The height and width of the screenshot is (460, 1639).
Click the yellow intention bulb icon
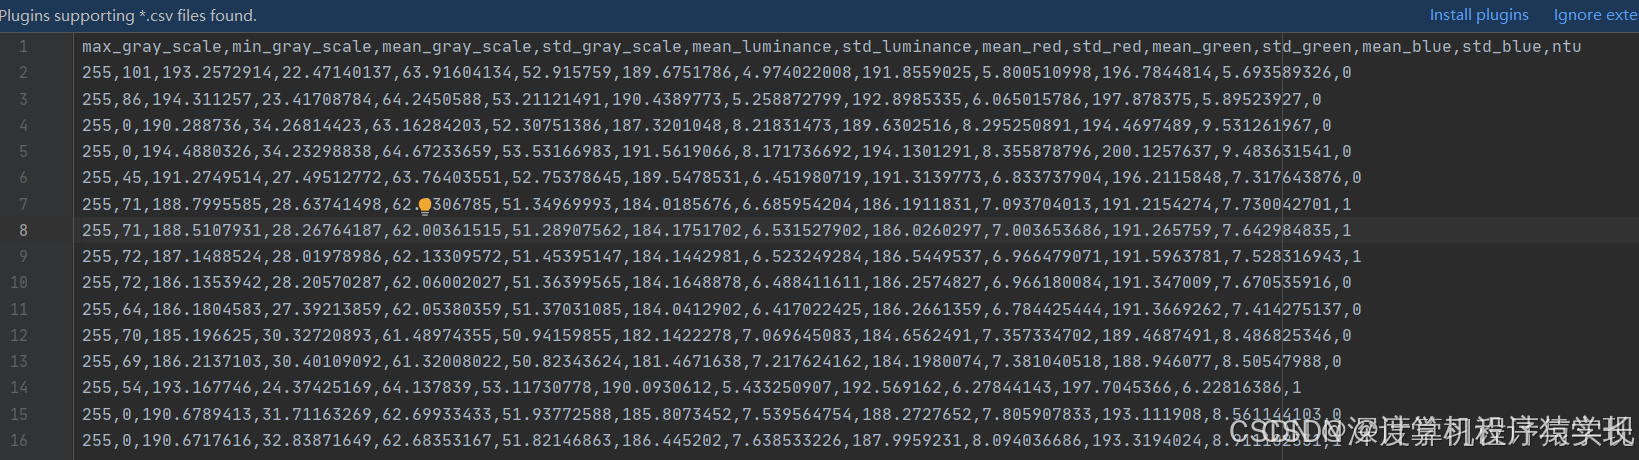tap(425, 206)
